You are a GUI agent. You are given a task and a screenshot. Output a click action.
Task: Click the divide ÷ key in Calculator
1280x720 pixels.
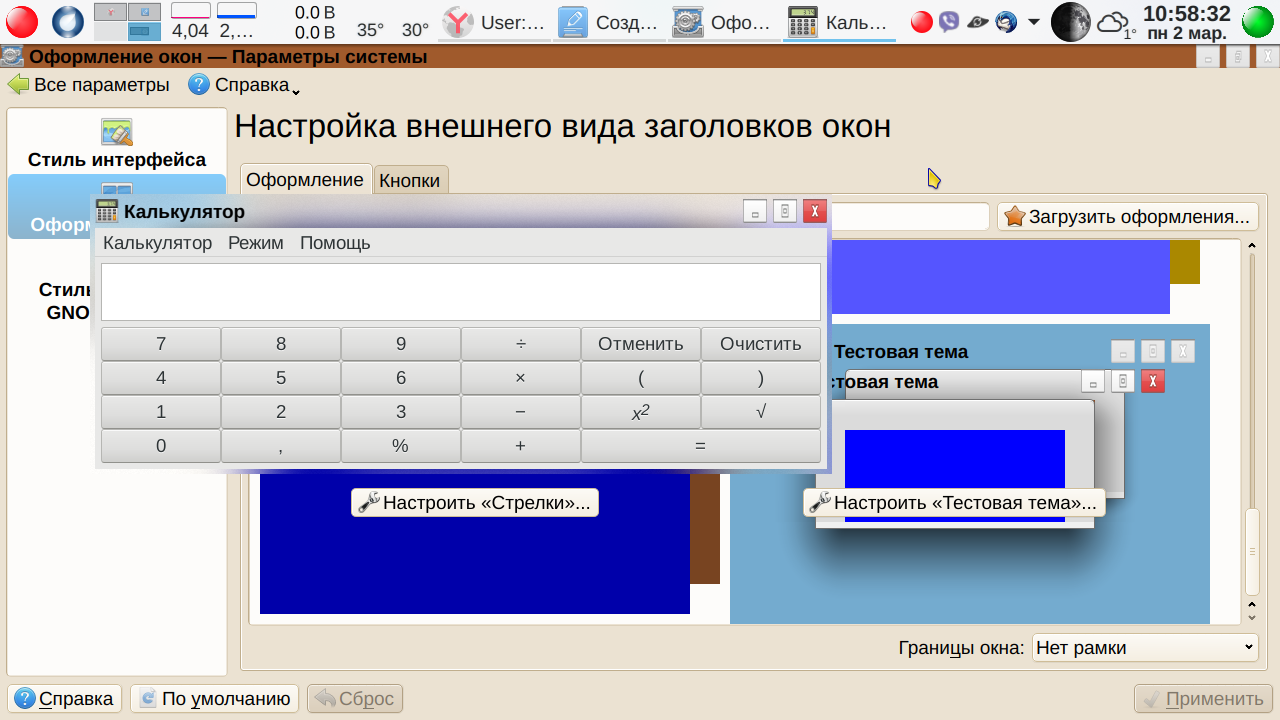(521, 344)
